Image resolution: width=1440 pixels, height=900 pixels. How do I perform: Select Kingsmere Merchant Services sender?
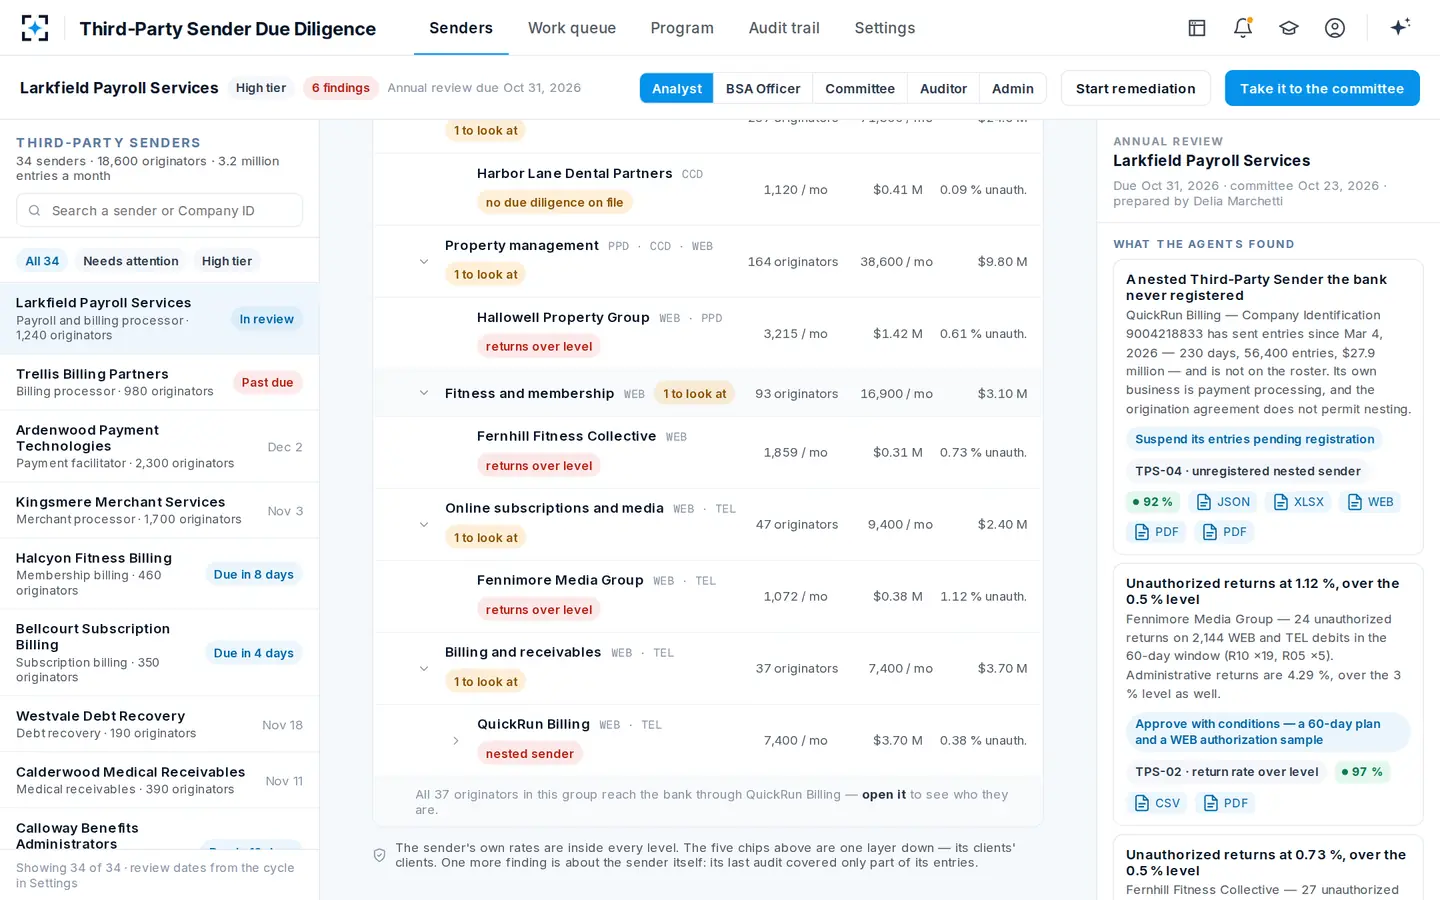[x=160, y=510]
